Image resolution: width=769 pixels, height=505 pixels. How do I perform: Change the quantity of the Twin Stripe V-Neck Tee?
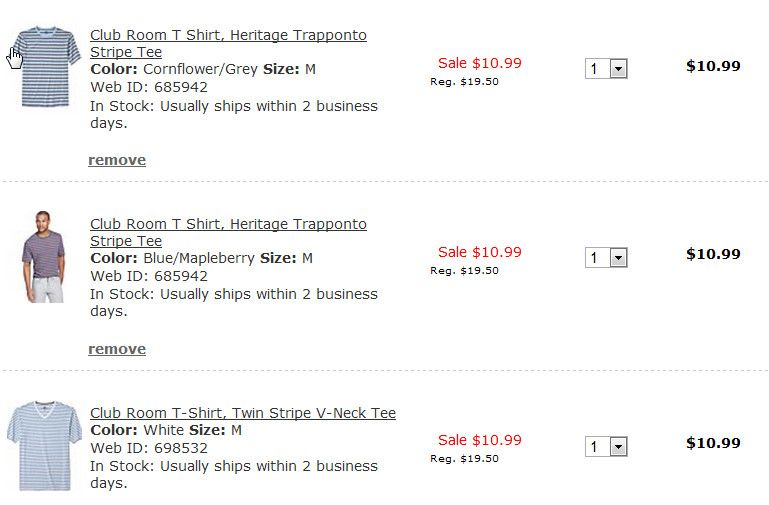[x=606, y=447]
